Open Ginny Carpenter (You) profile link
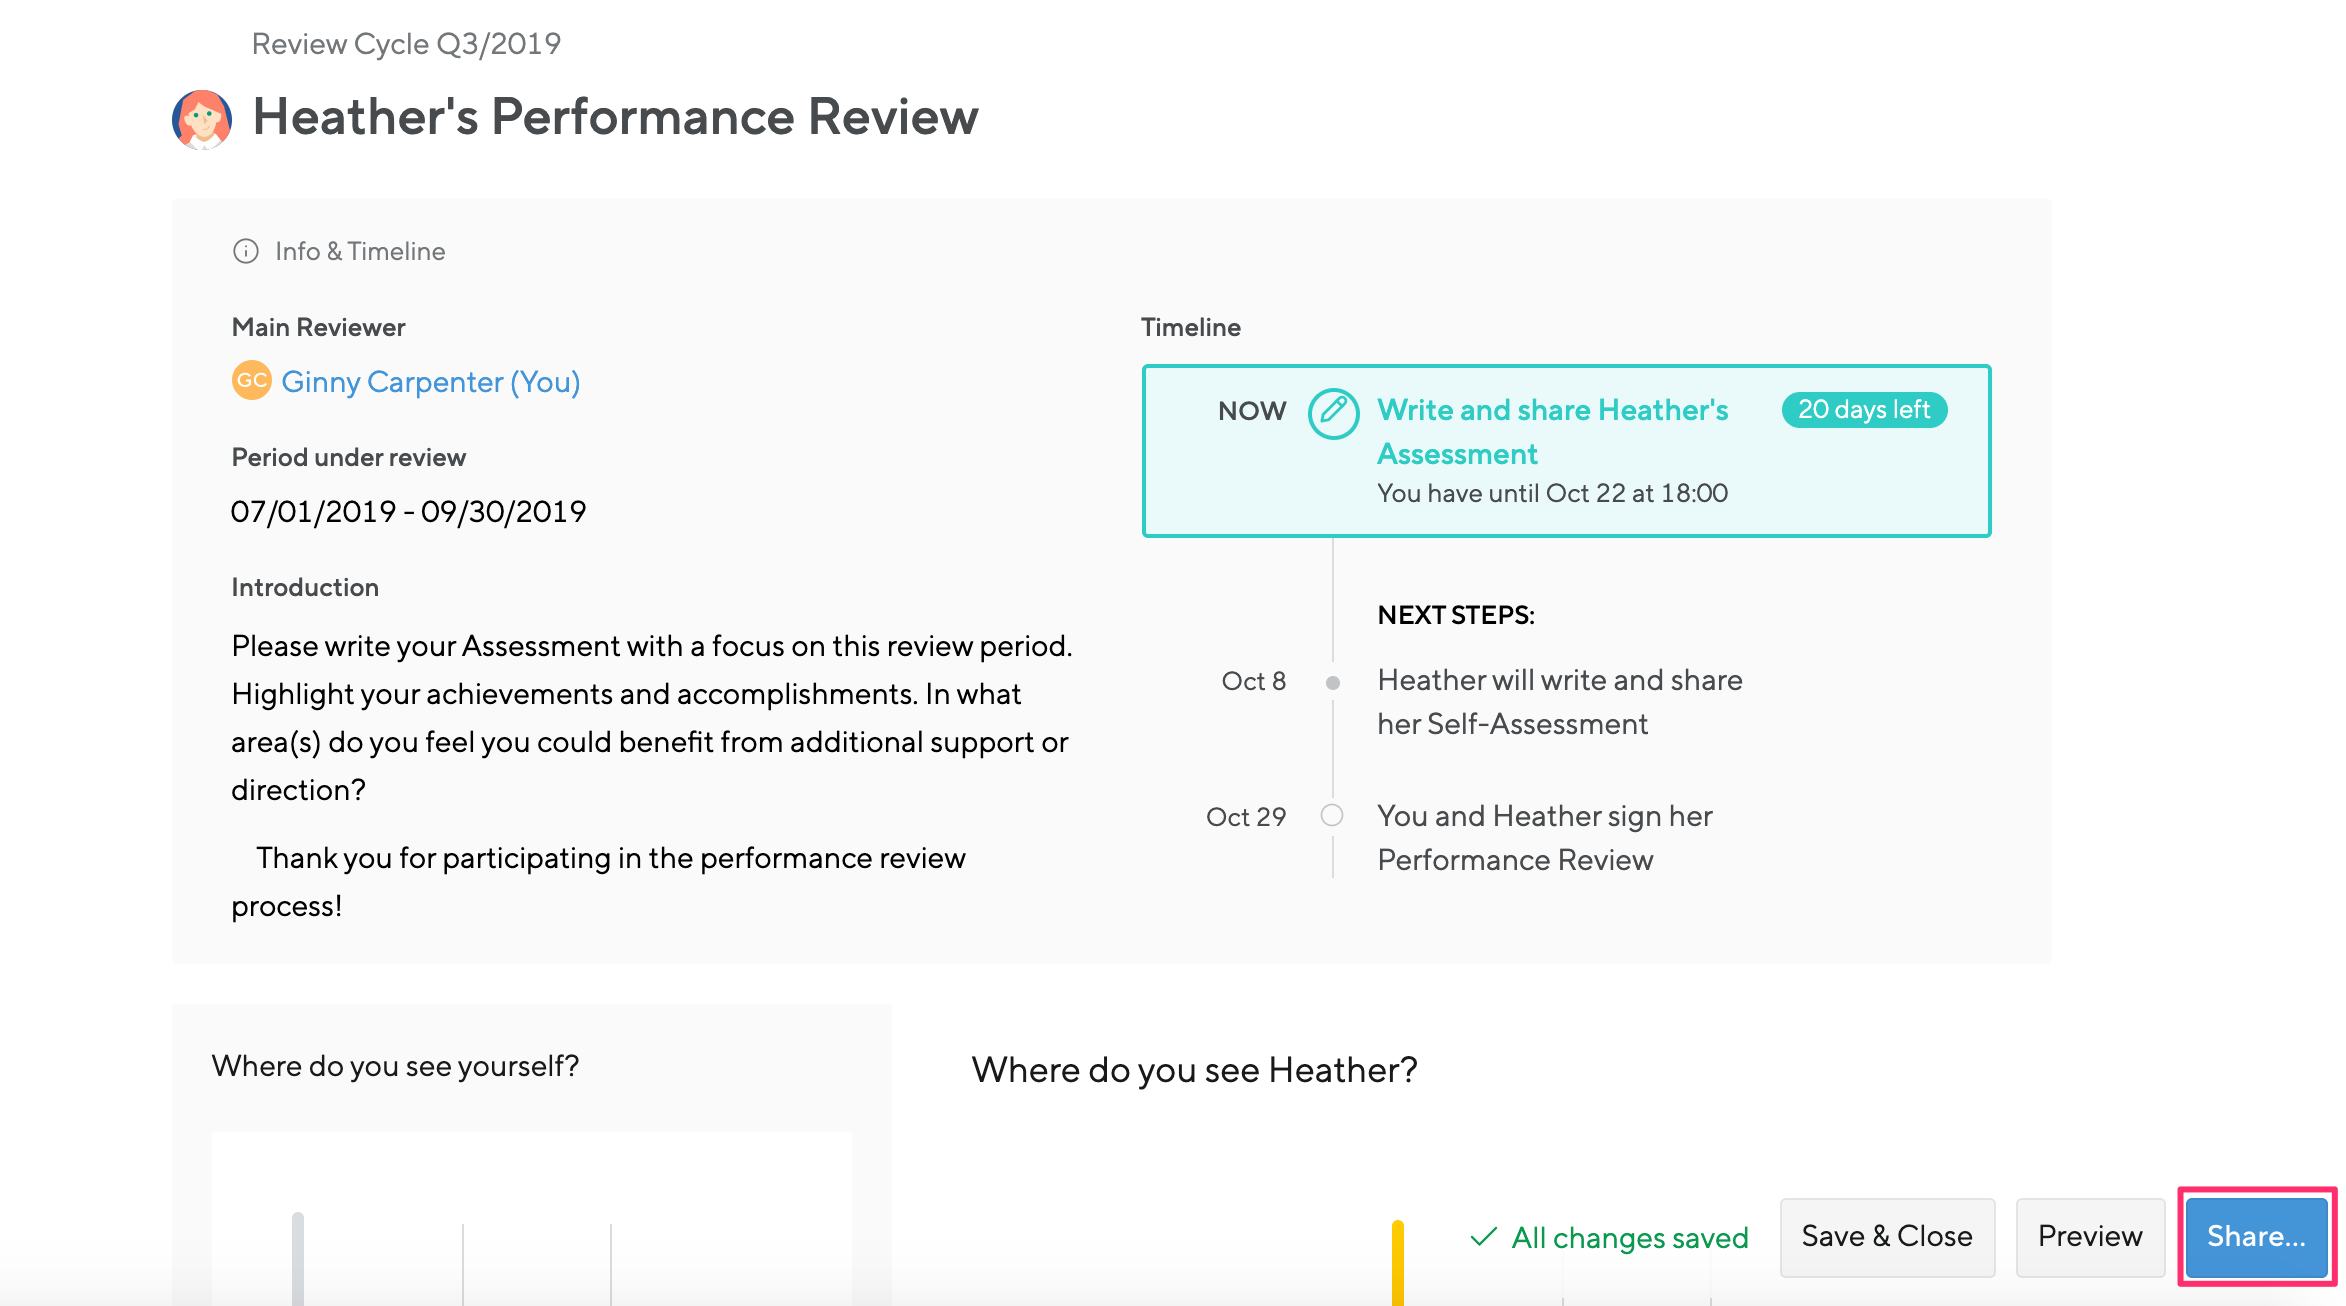 click(431, 382)
